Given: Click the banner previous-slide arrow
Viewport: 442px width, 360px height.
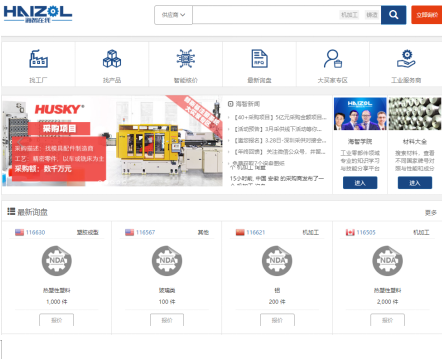Looking at the screenshot, I should [20, 141].
